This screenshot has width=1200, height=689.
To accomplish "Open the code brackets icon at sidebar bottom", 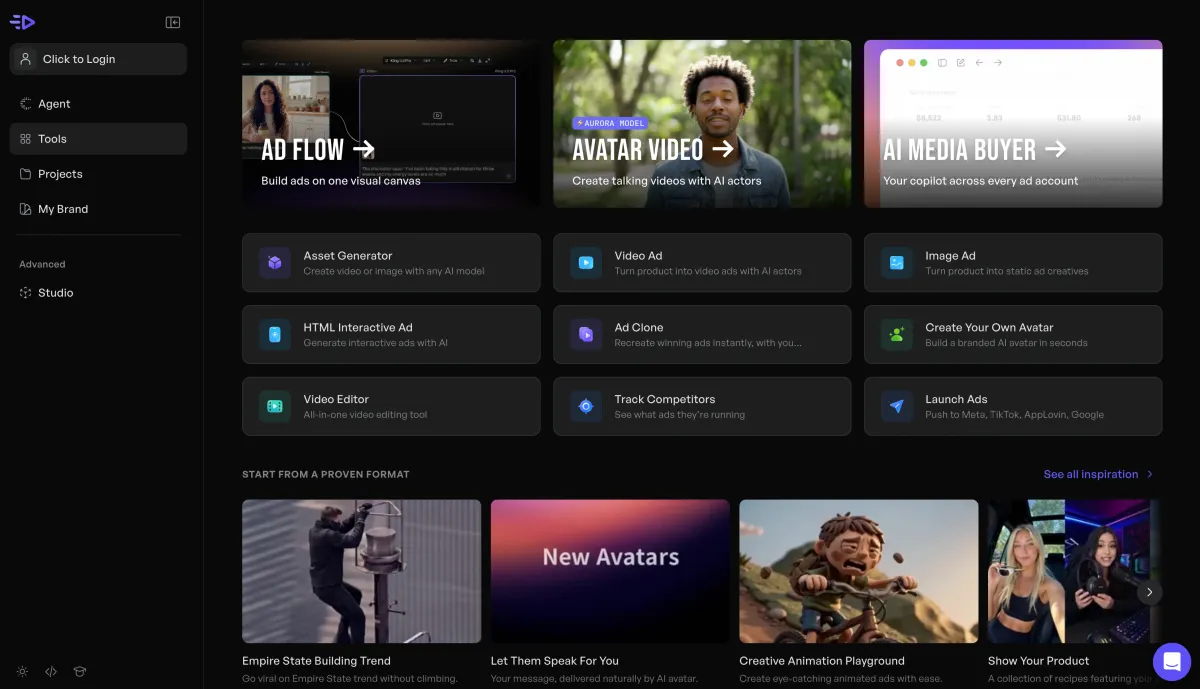I will (51, 671).
